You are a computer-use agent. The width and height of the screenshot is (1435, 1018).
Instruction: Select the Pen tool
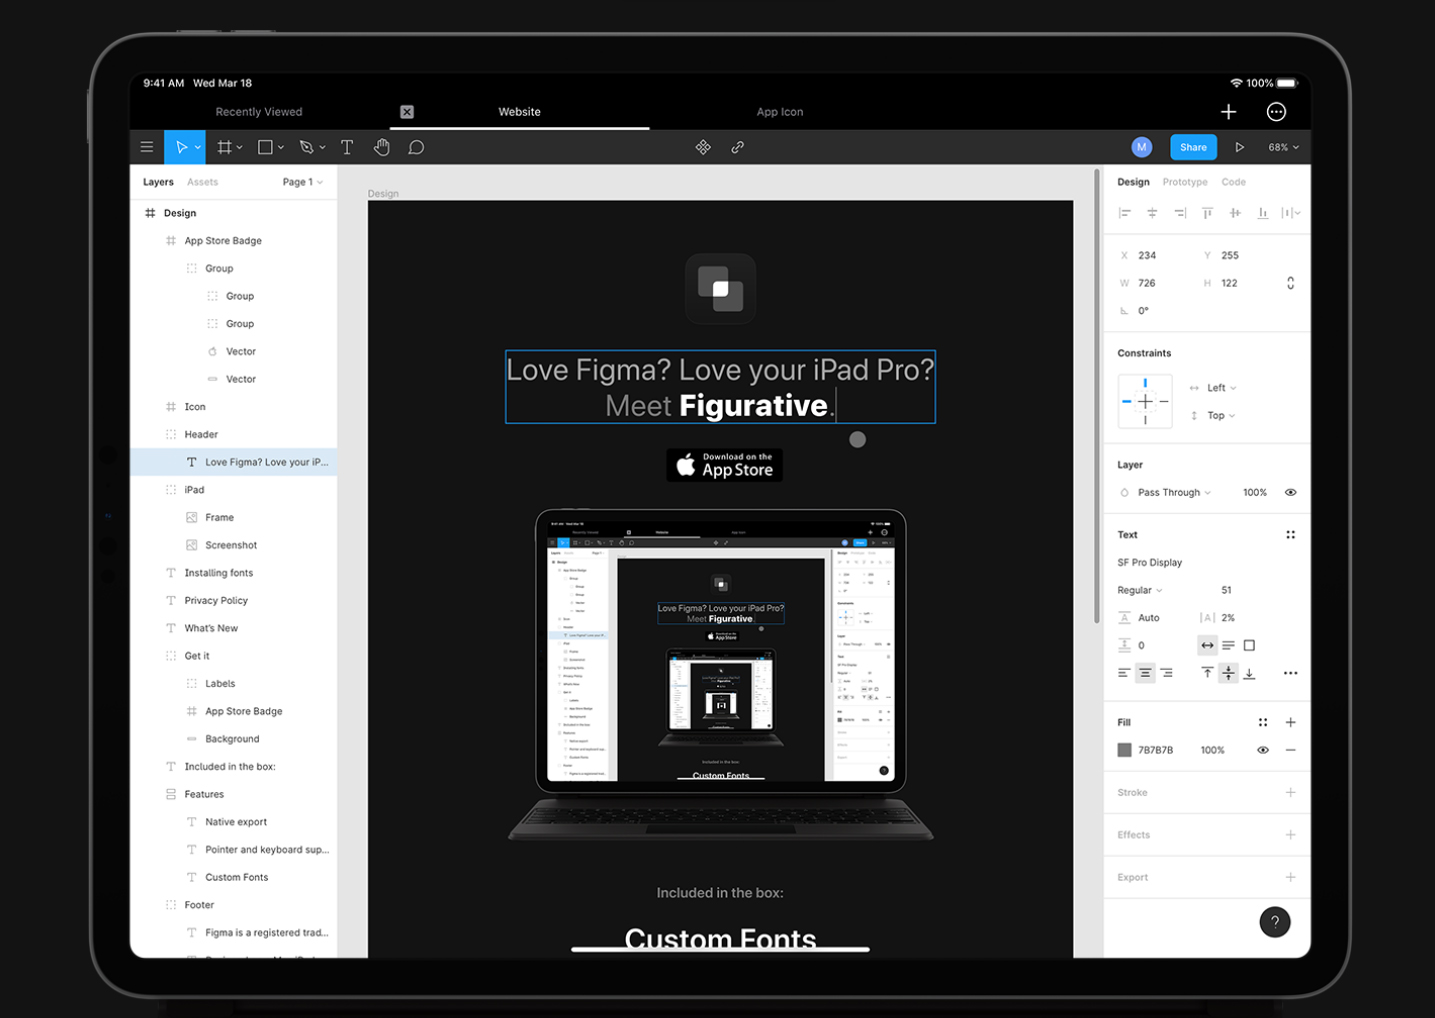306,147
